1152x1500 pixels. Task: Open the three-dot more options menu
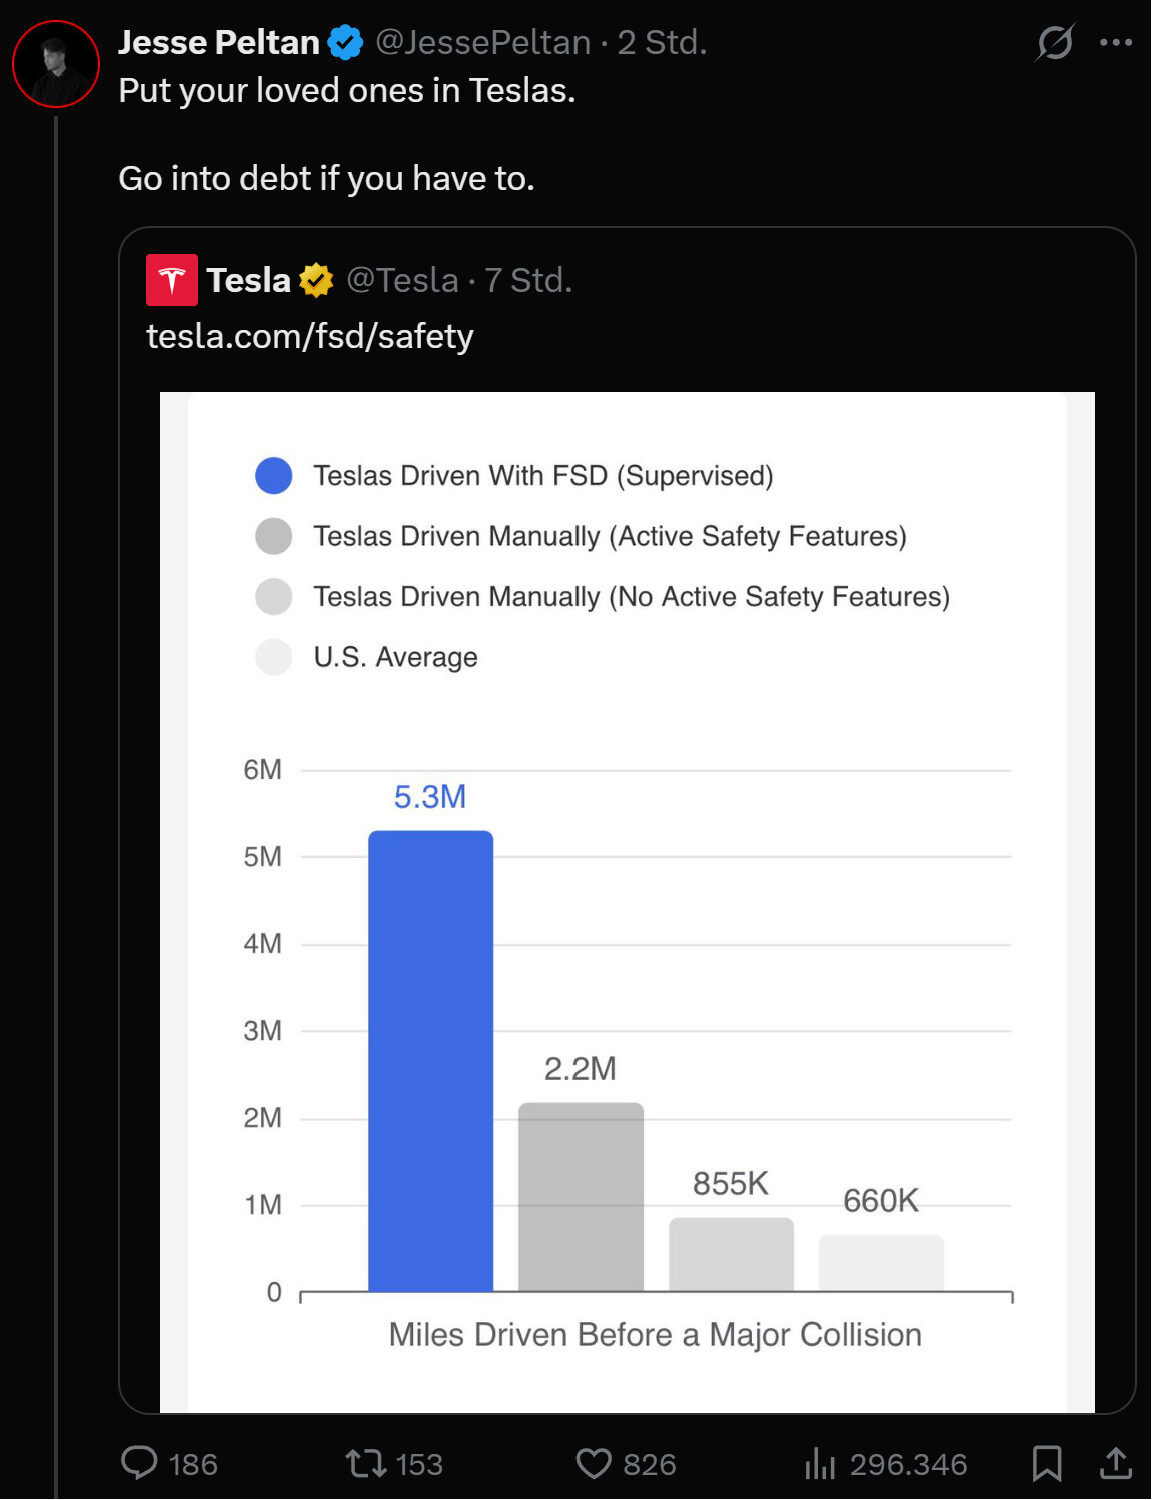[x=1116, y=42]
